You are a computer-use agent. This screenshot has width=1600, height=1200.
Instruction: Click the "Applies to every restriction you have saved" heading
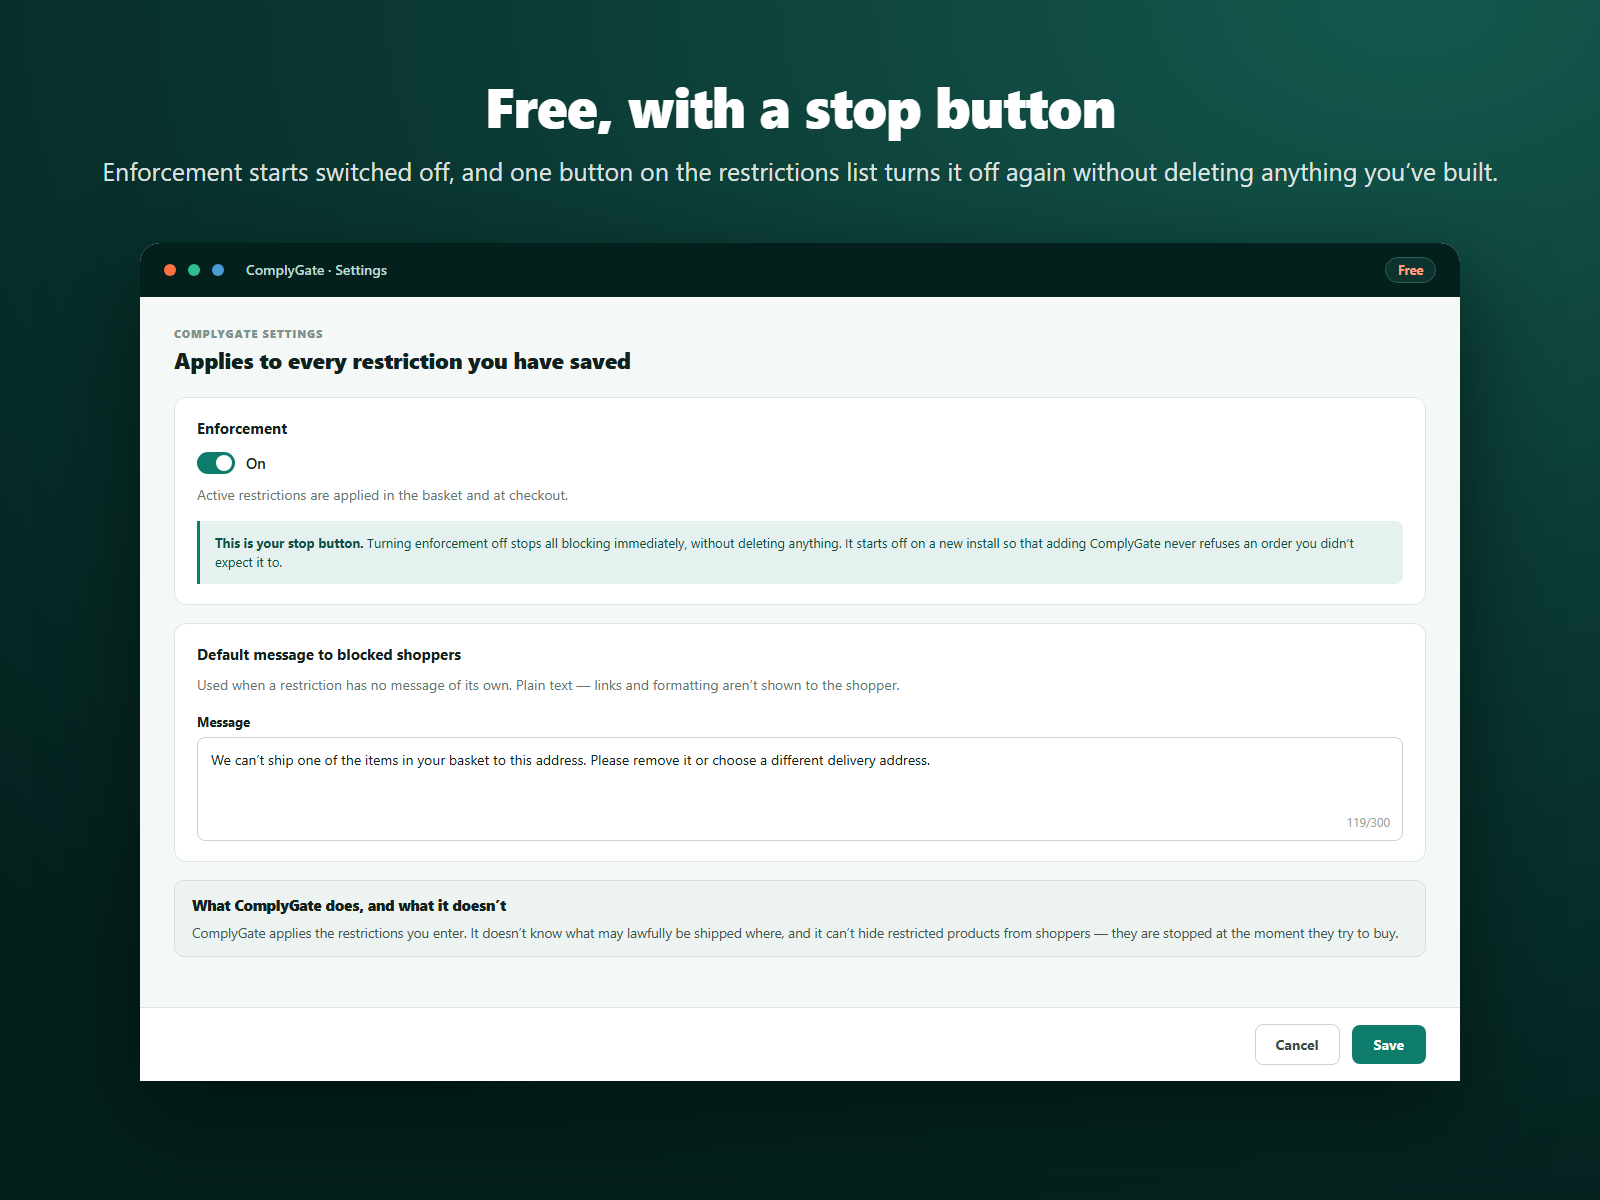[x=402, y=362]
